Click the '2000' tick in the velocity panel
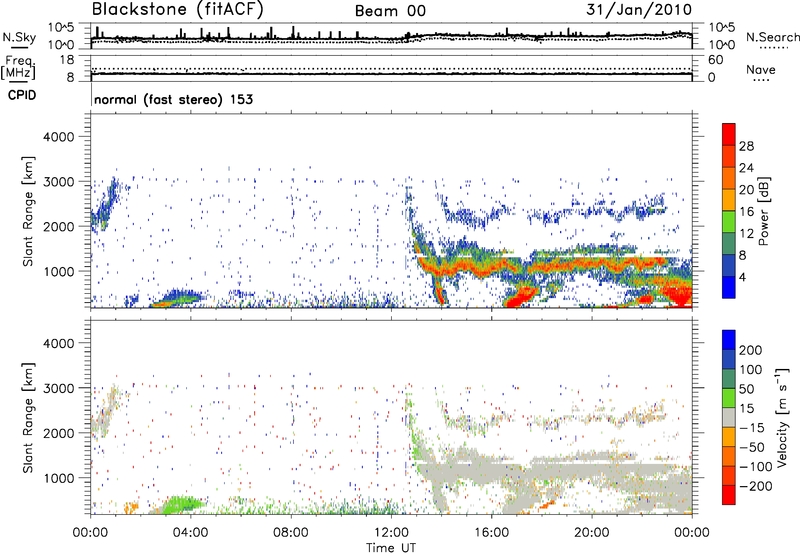 (x=58, y=433)
